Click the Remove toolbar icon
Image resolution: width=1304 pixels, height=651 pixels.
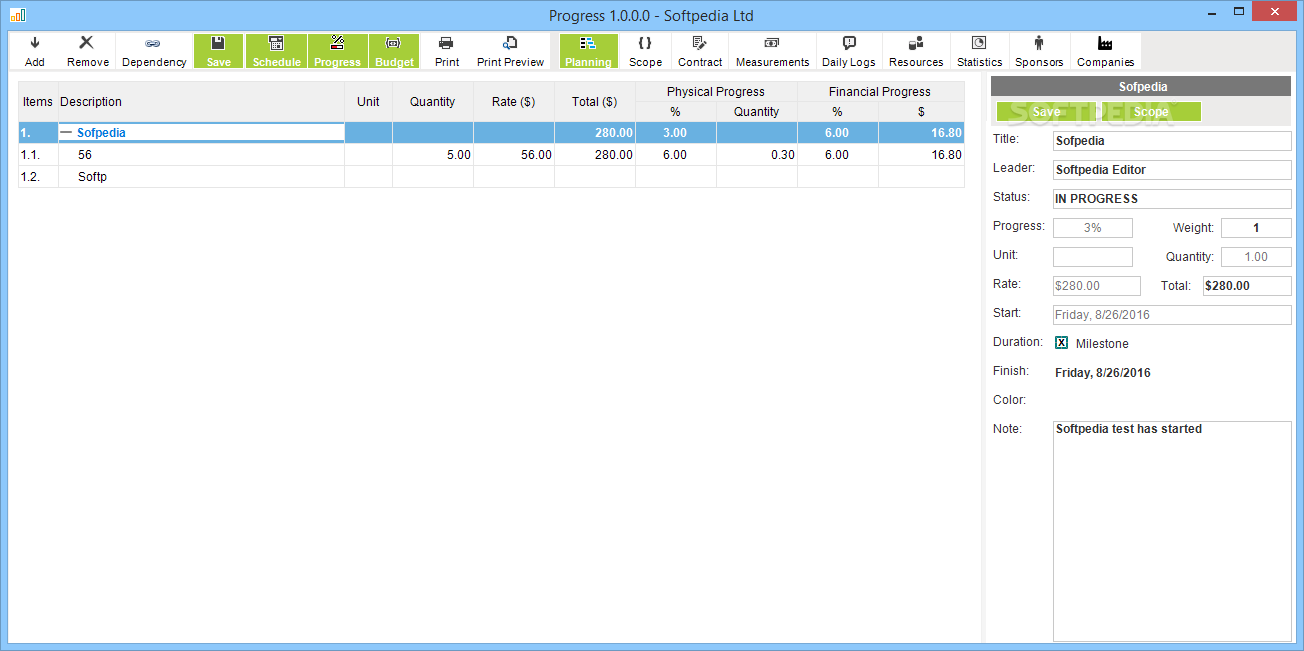pyautogui.click(x=88, y=51)
